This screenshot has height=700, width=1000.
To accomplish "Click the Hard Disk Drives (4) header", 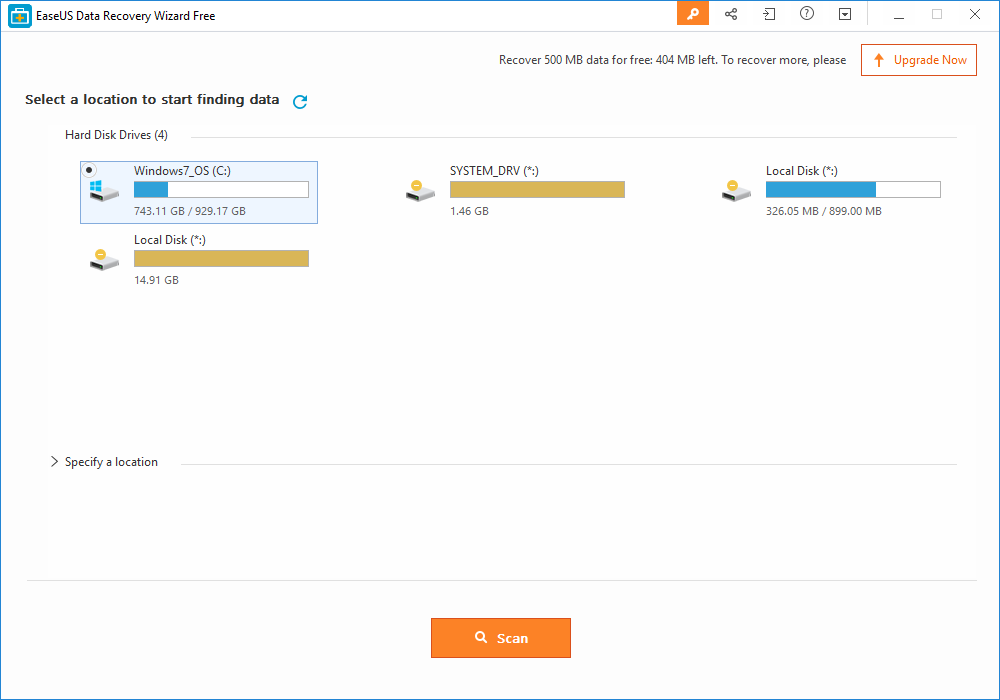I will [116, 135].
